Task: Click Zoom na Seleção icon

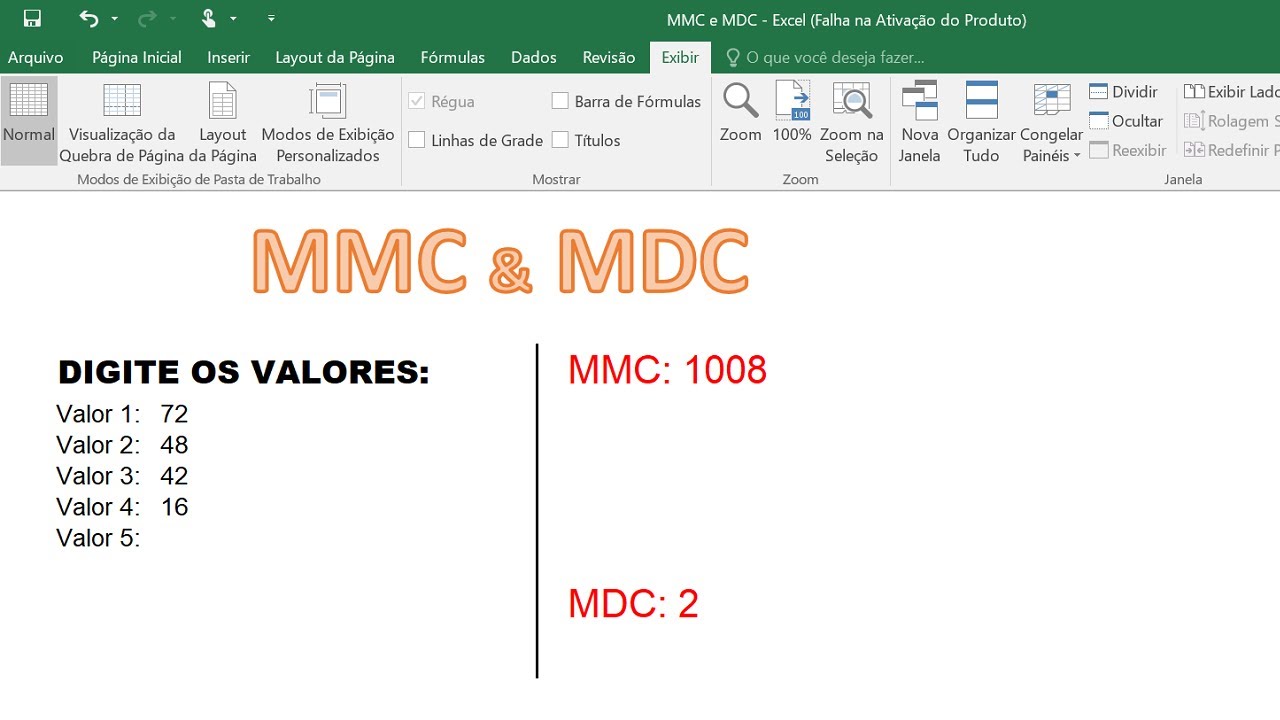Action: point(852,122)
